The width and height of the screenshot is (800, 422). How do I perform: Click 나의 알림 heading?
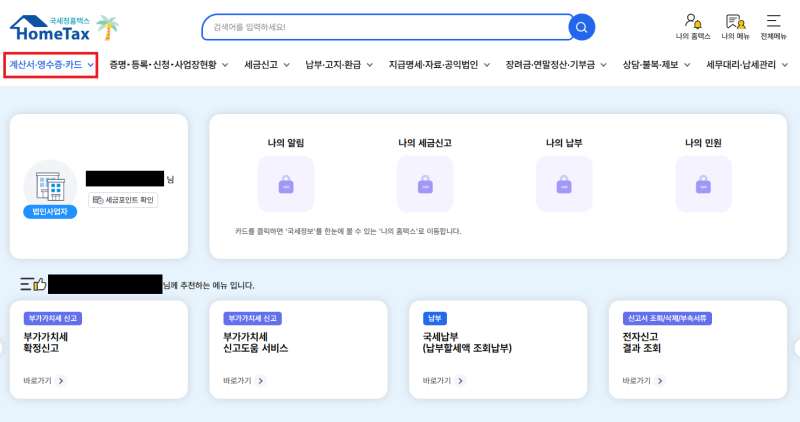[286, 143]
